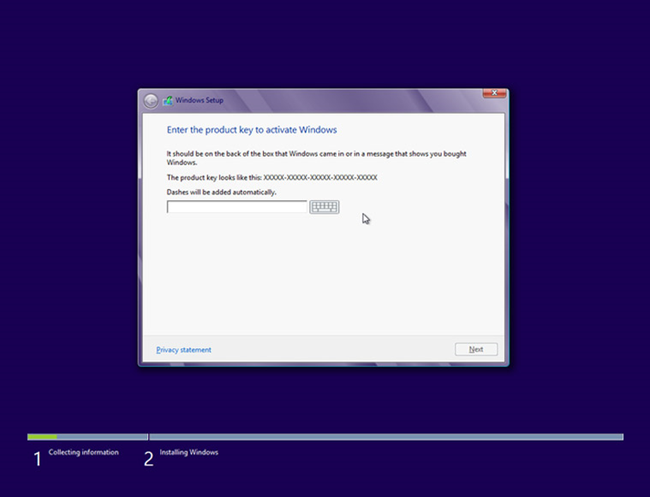Click the sample product key XXXXX-XXXXX text

coord(320,177)
